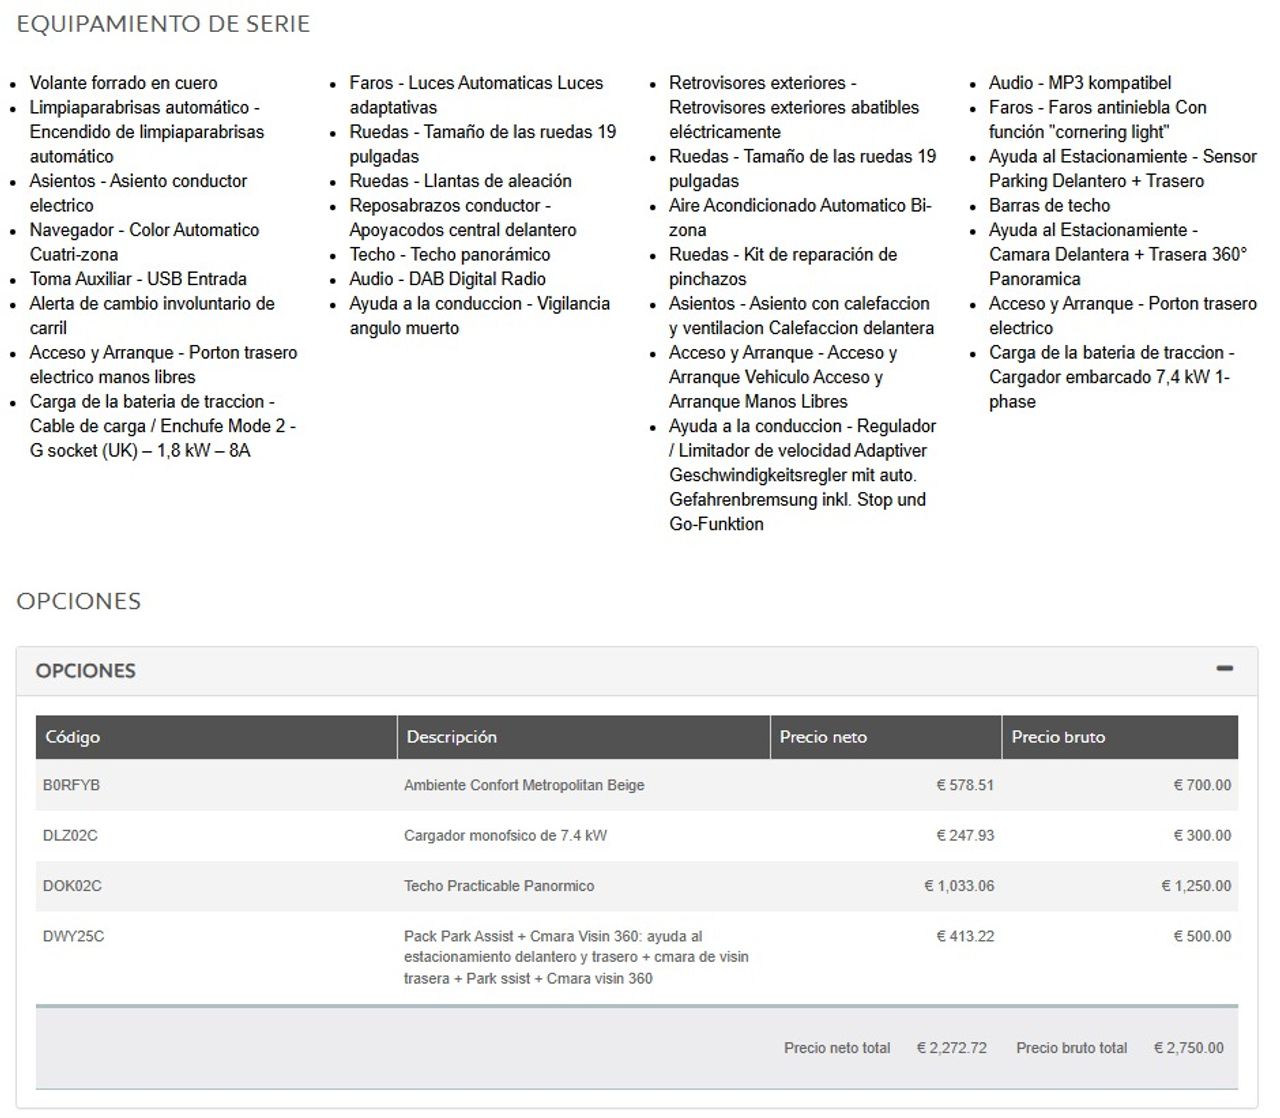Click the Volante forrado en cuero item
The width and height of the screenshot is (1280, 1118).
(123, 83)
